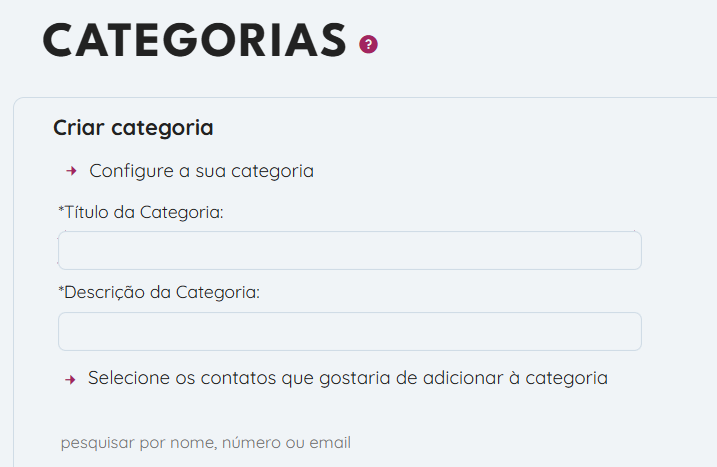Click the right end of the title input box
This screenshot has height=467, width=717.
point(625,251)
